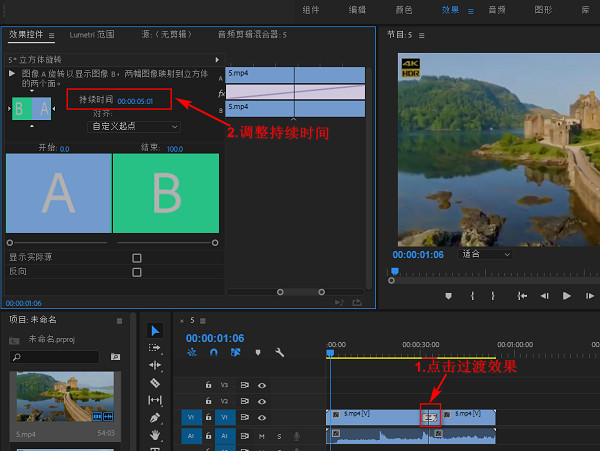Viewport: 600px width, 451px height.
Task: Click 结束 value 100.0
Action: click(x=174, y=149)
